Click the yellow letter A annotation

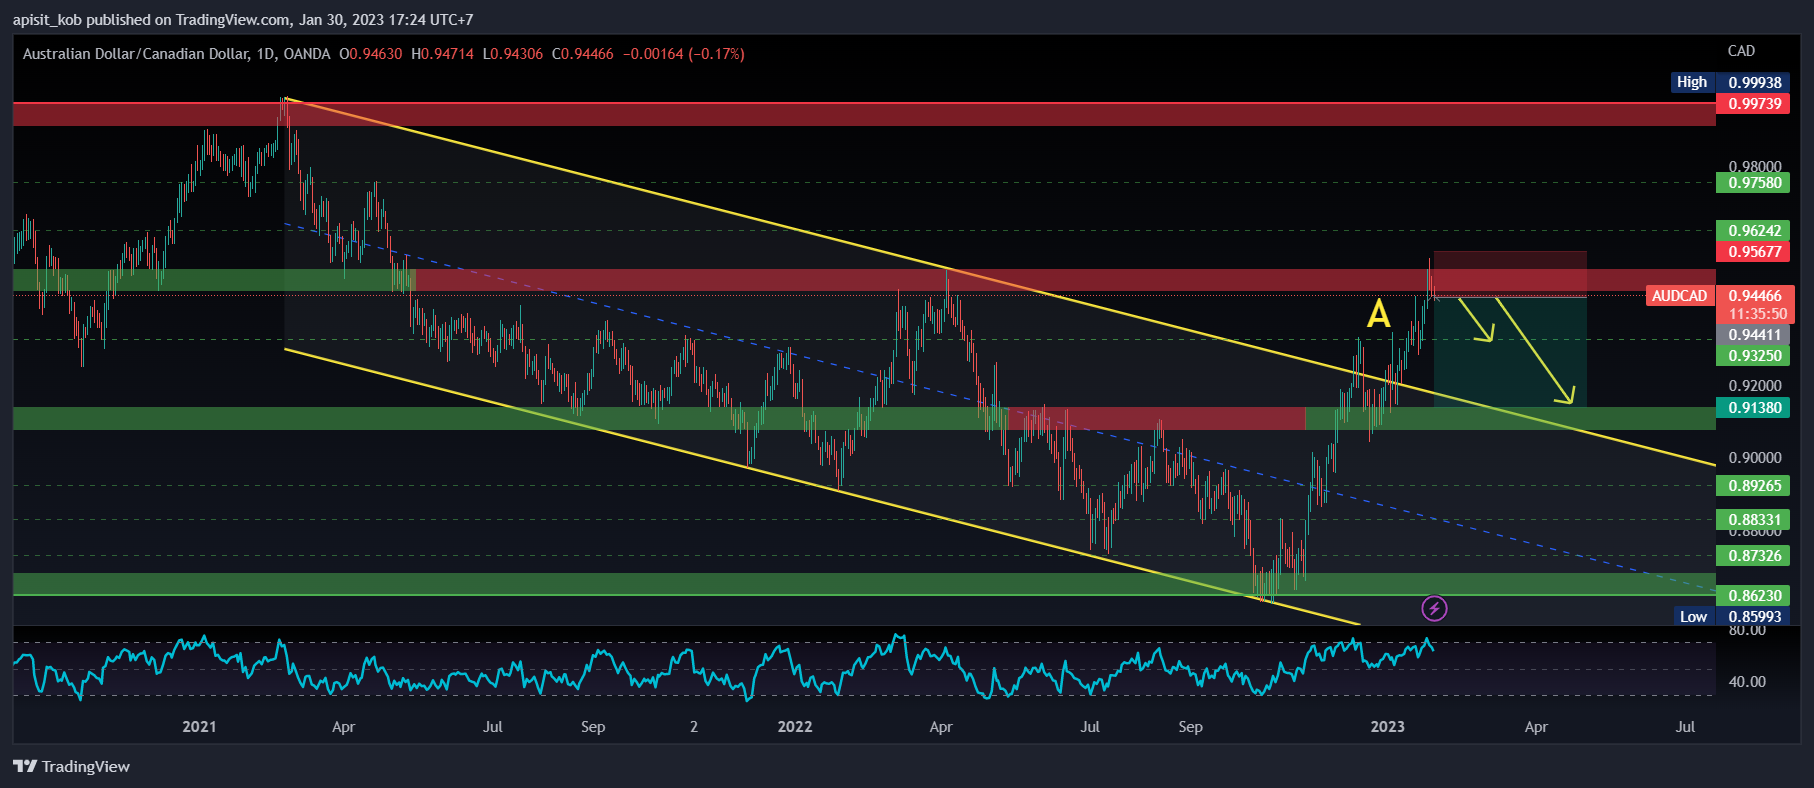[1379, 314]
